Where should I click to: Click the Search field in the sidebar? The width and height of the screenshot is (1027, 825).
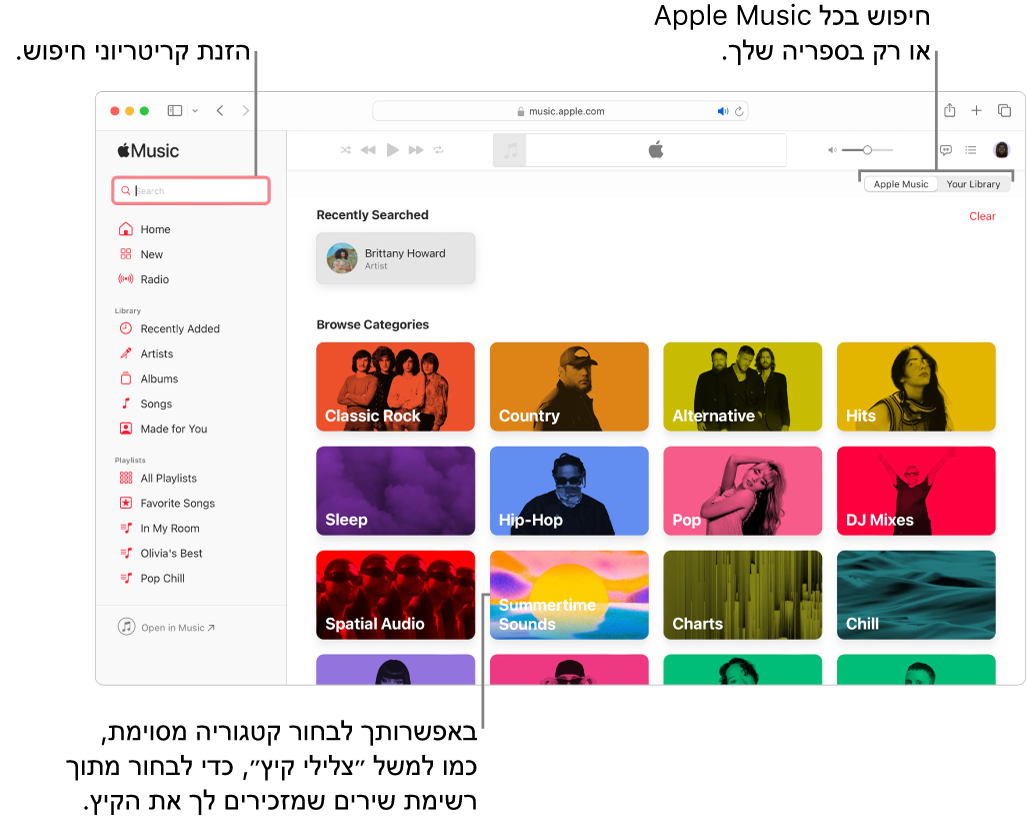pyautogui.click(x=191, y=191)
